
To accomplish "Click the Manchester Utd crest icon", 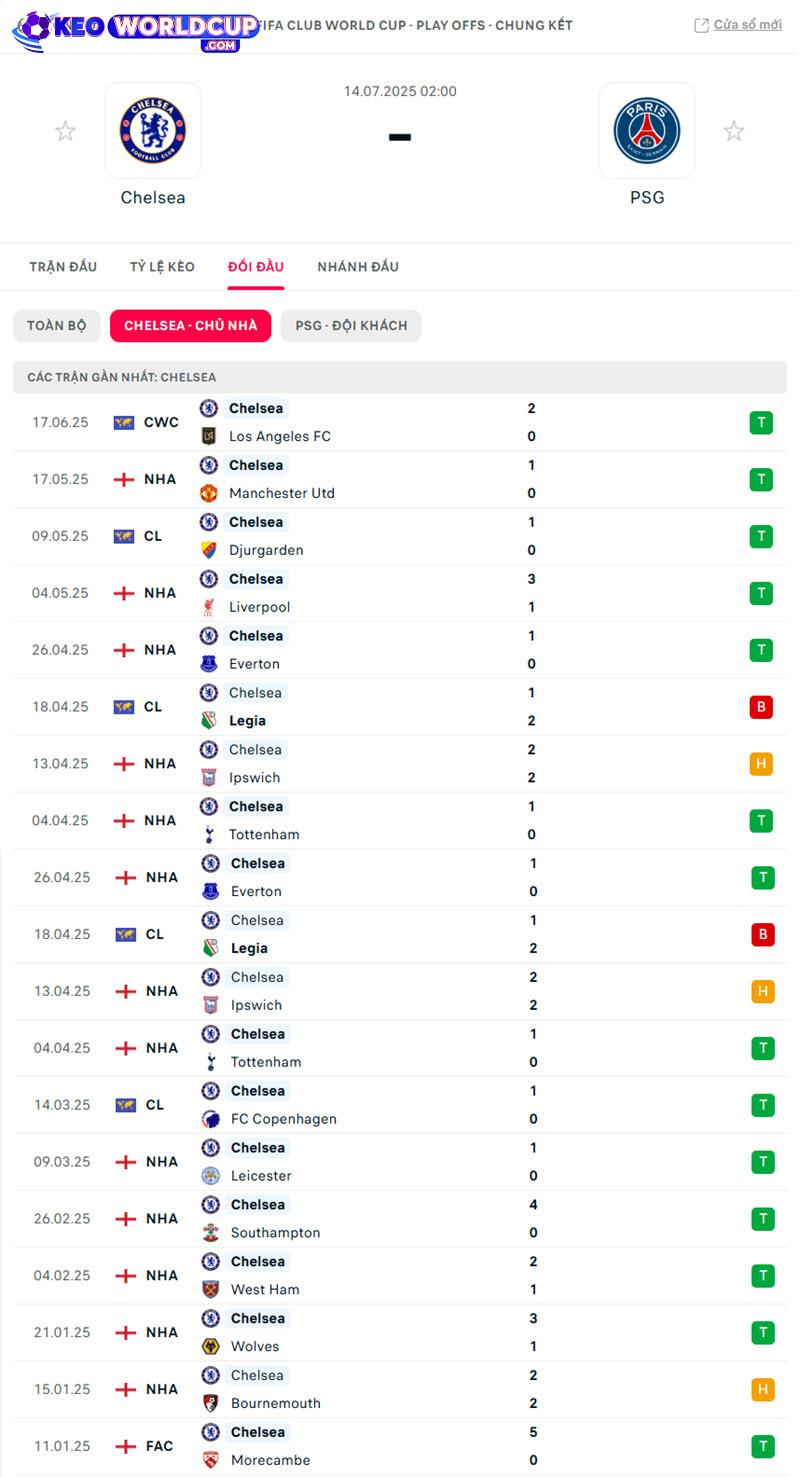I will pyautogui.click(x=209, y=493).
